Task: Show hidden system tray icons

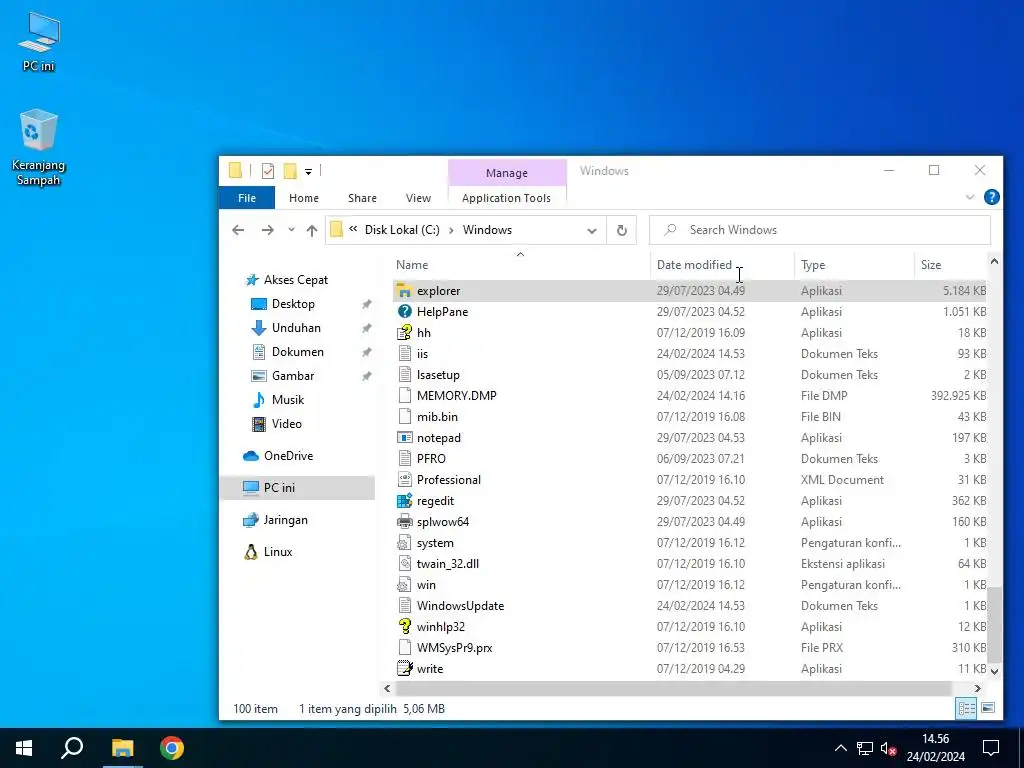Action: [840, 748]
